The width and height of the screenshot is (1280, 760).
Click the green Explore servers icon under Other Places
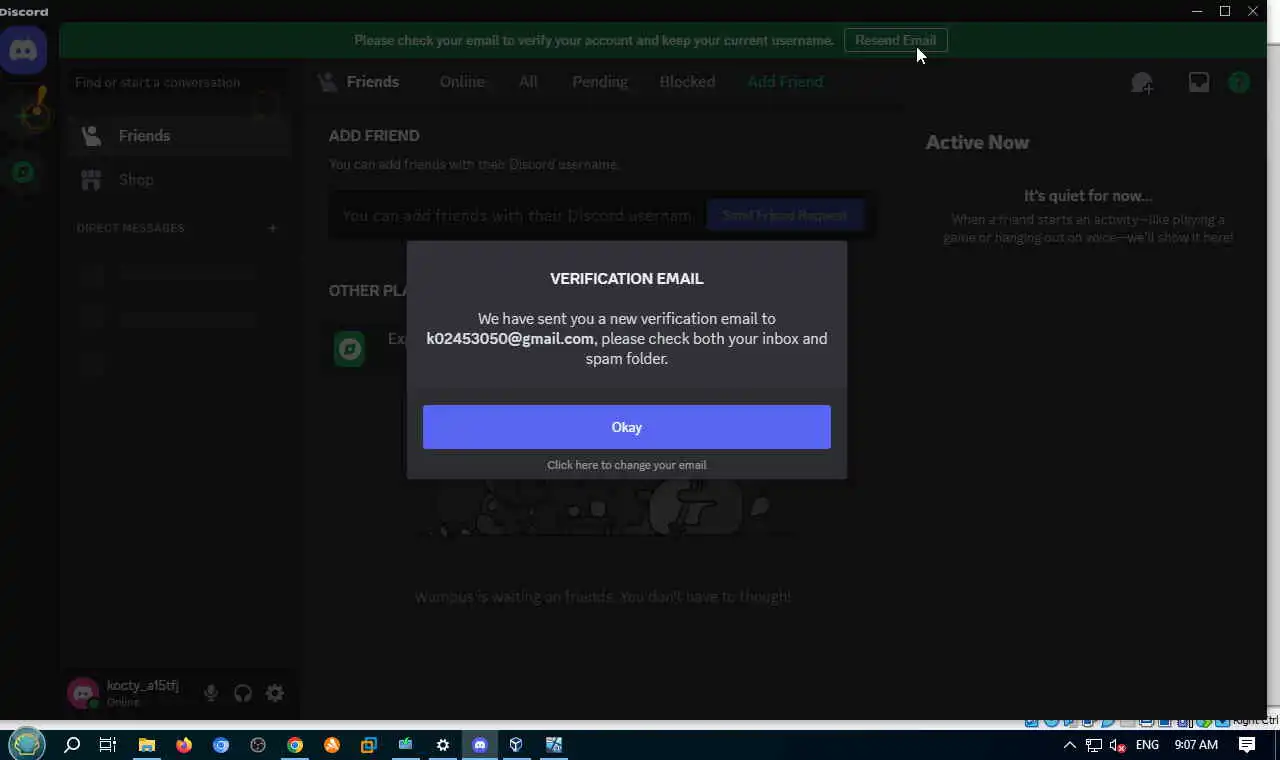pos(349,348)
